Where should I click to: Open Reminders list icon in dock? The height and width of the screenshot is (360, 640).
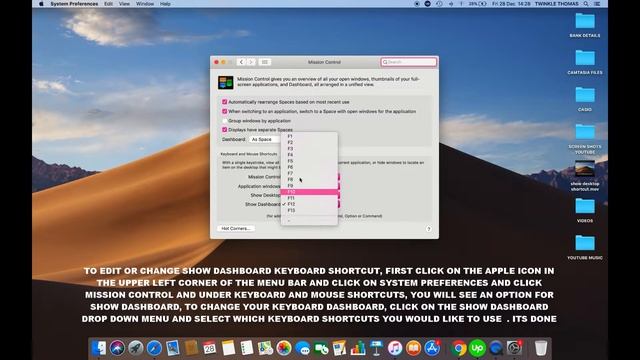[247, 348]
